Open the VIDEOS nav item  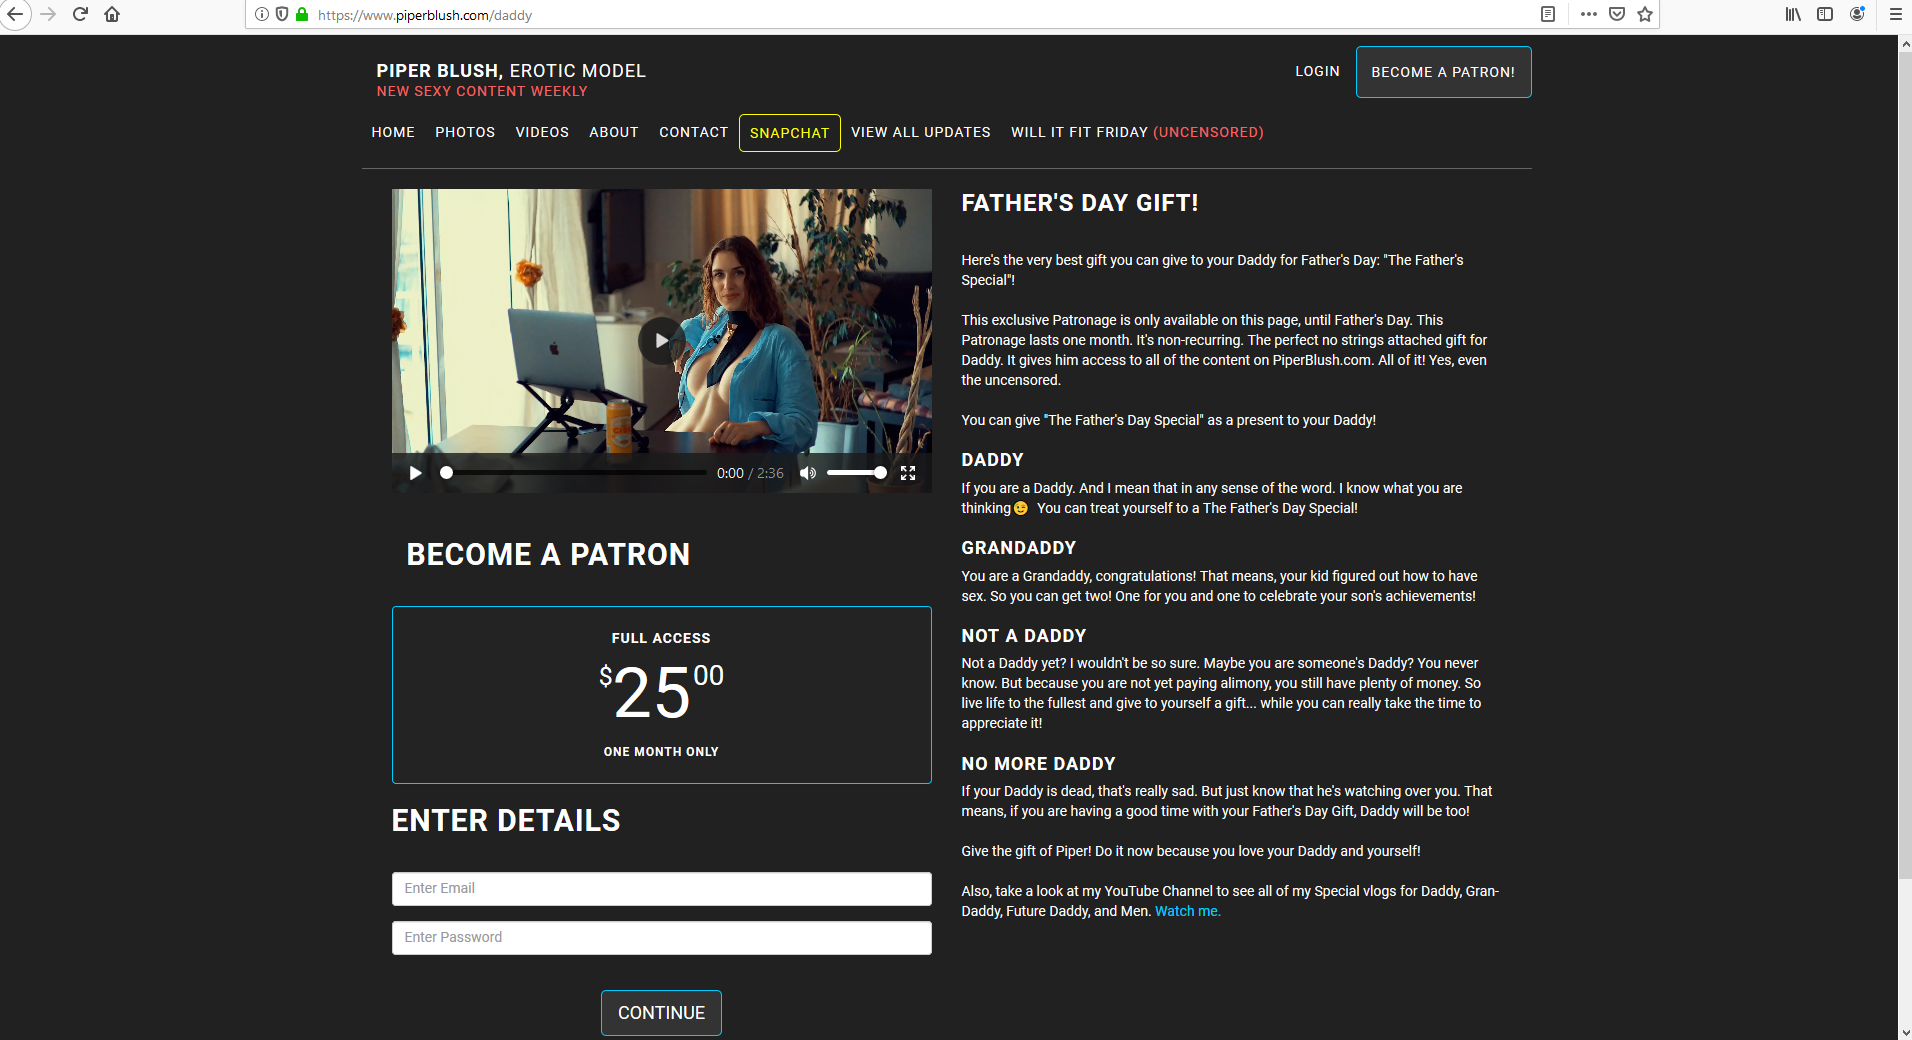pyautogui.click(x=542, y=132)
